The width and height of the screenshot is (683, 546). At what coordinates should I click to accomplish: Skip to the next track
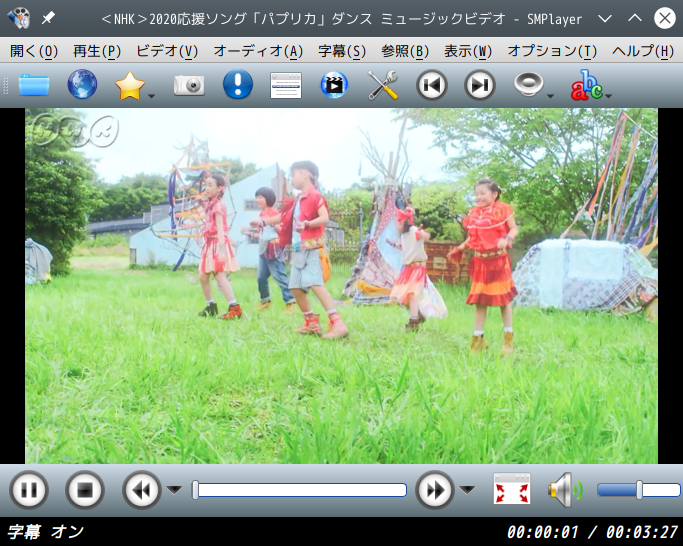[480, 85]
